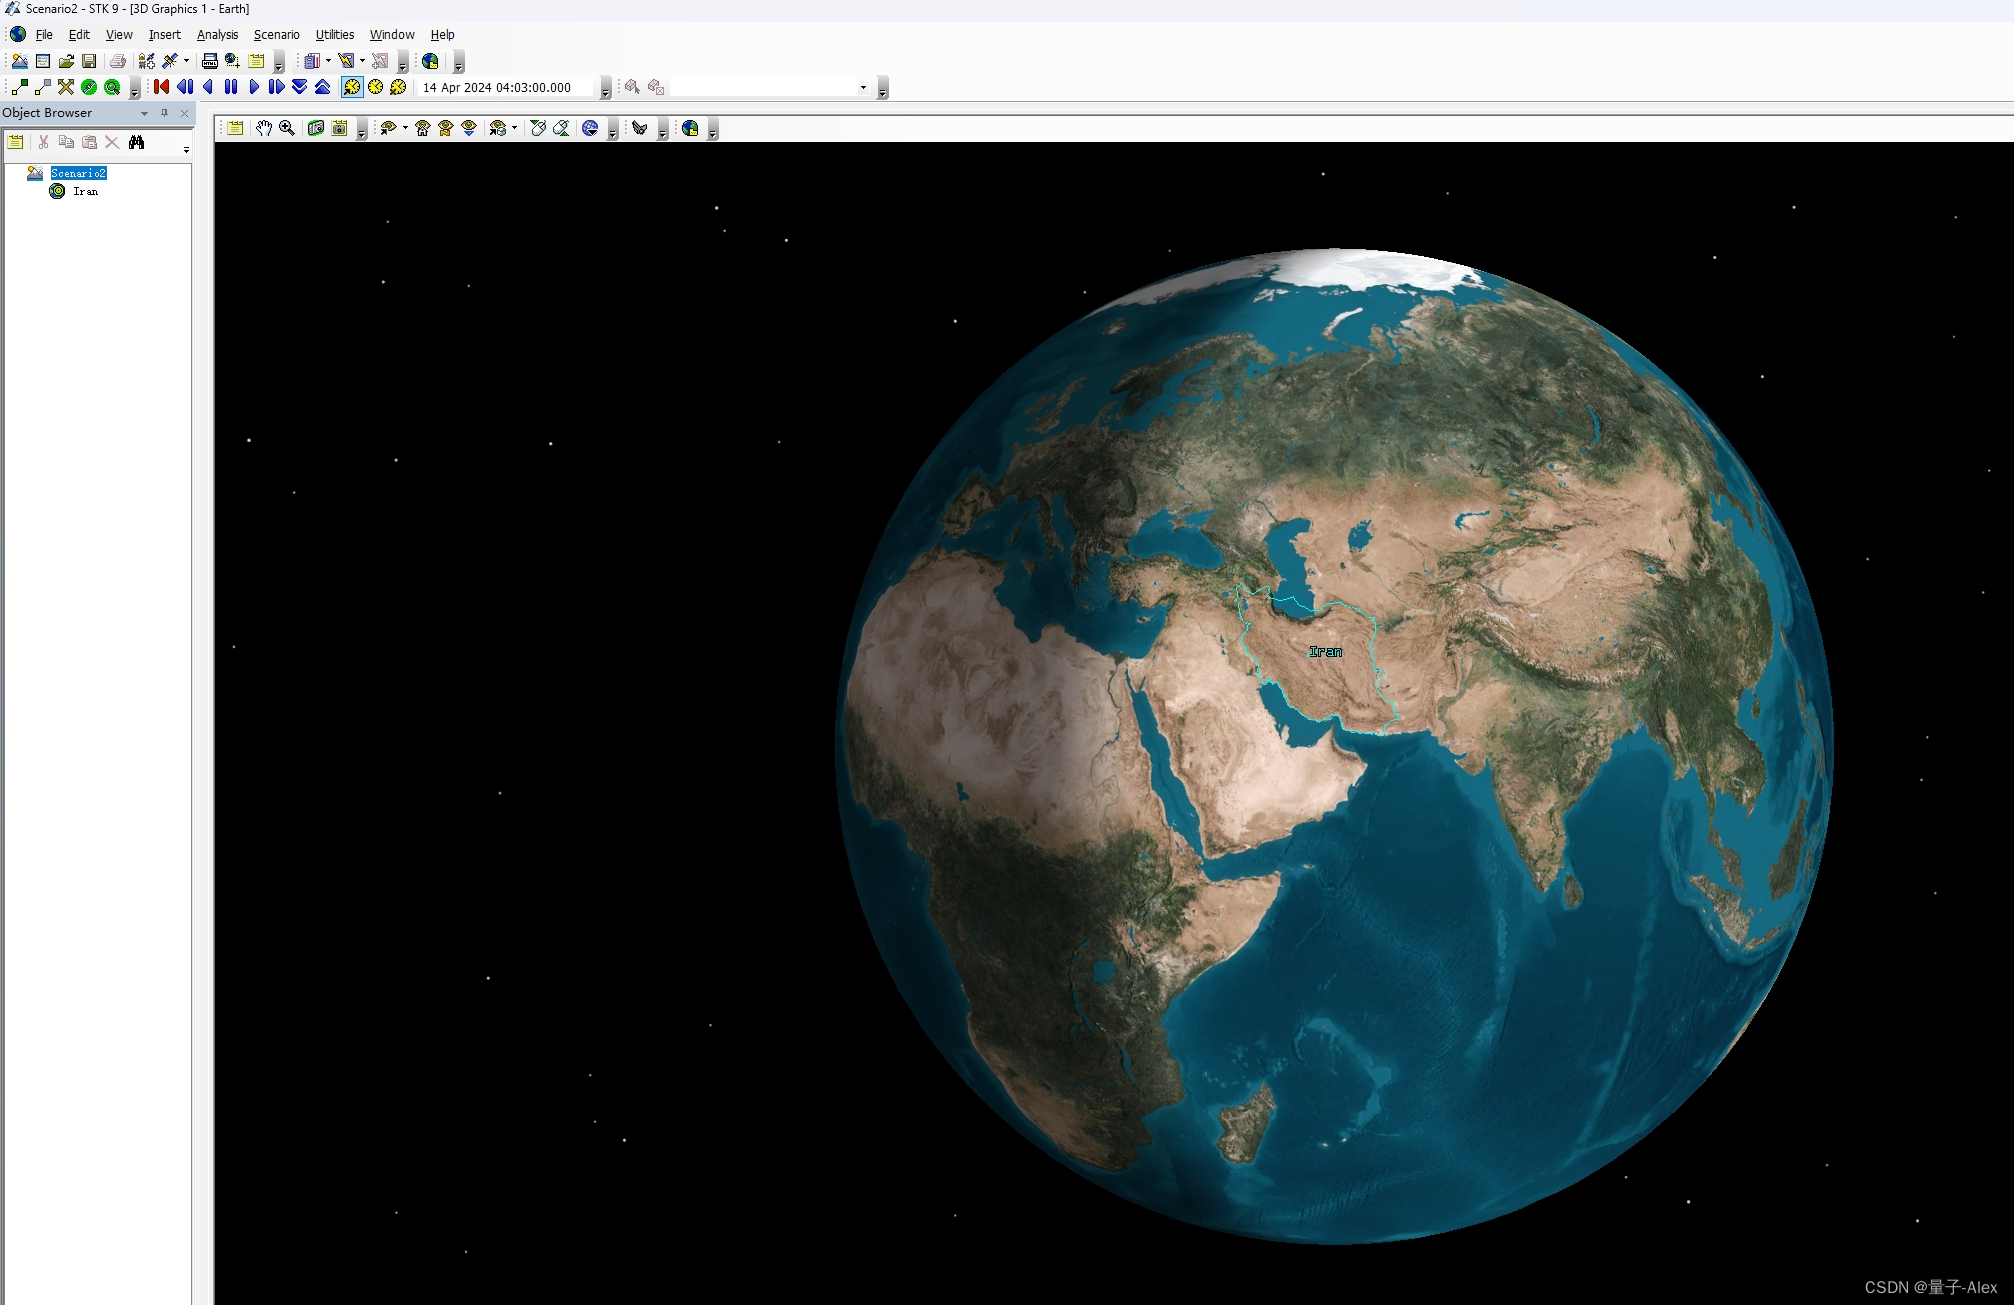Select the Zoom magnifier tool

(x=287, y=128)
